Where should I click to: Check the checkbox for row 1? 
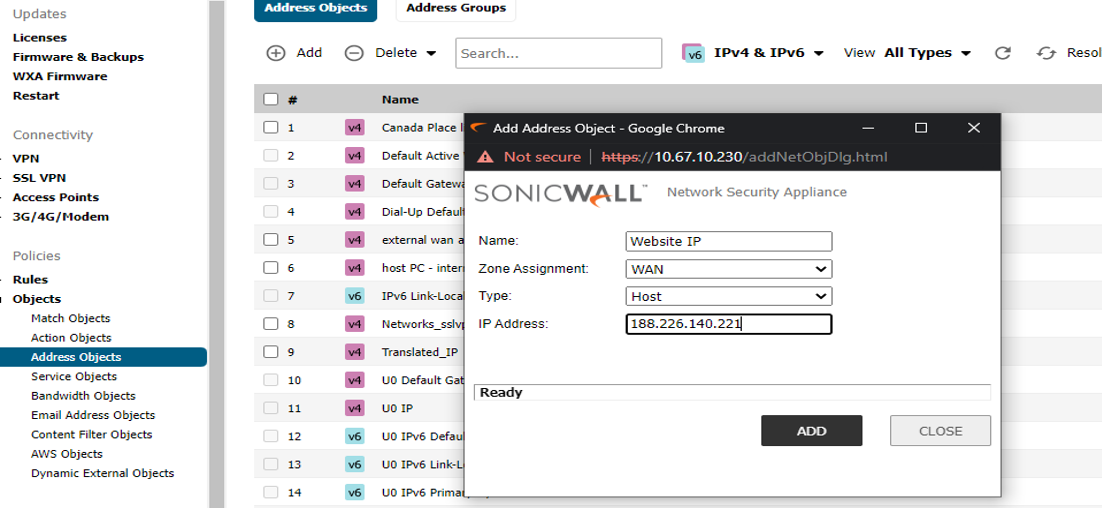271,128
